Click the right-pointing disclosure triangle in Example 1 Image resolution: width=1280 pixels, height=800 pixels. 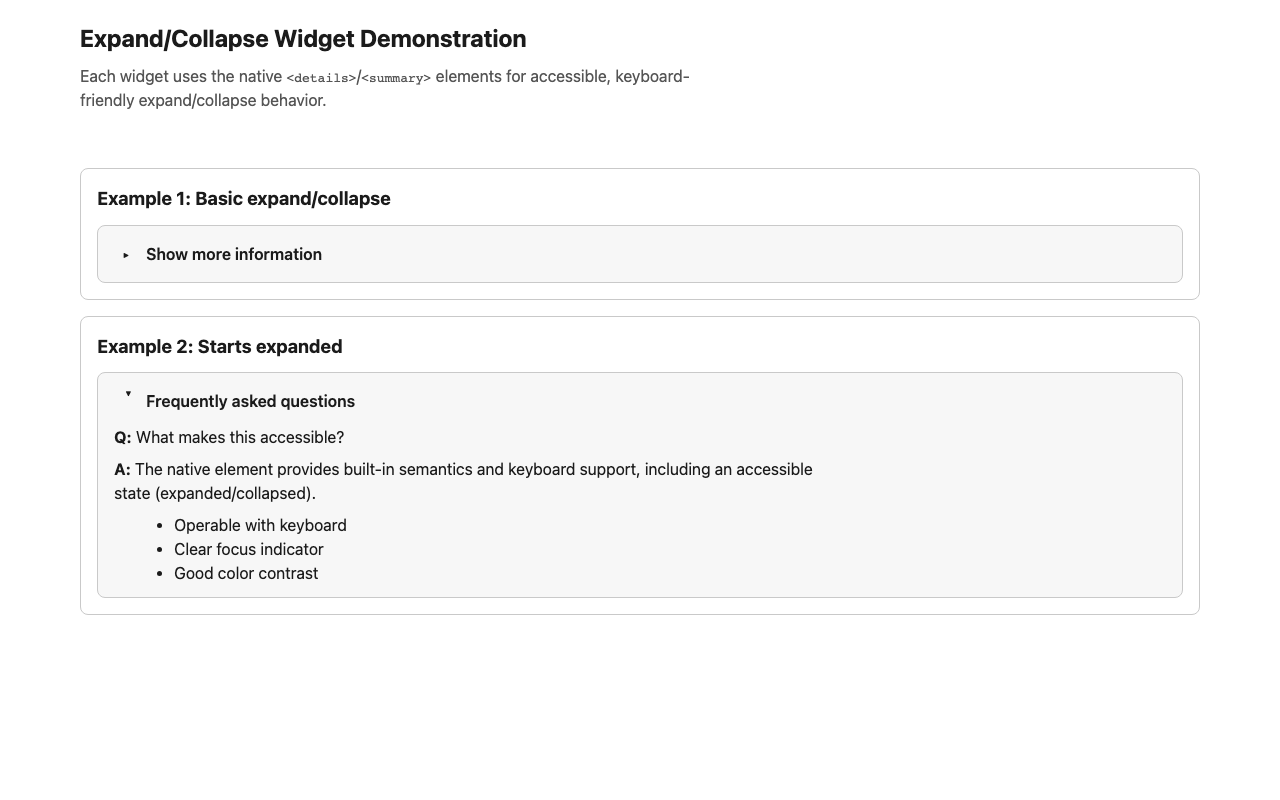pos(125,255)
